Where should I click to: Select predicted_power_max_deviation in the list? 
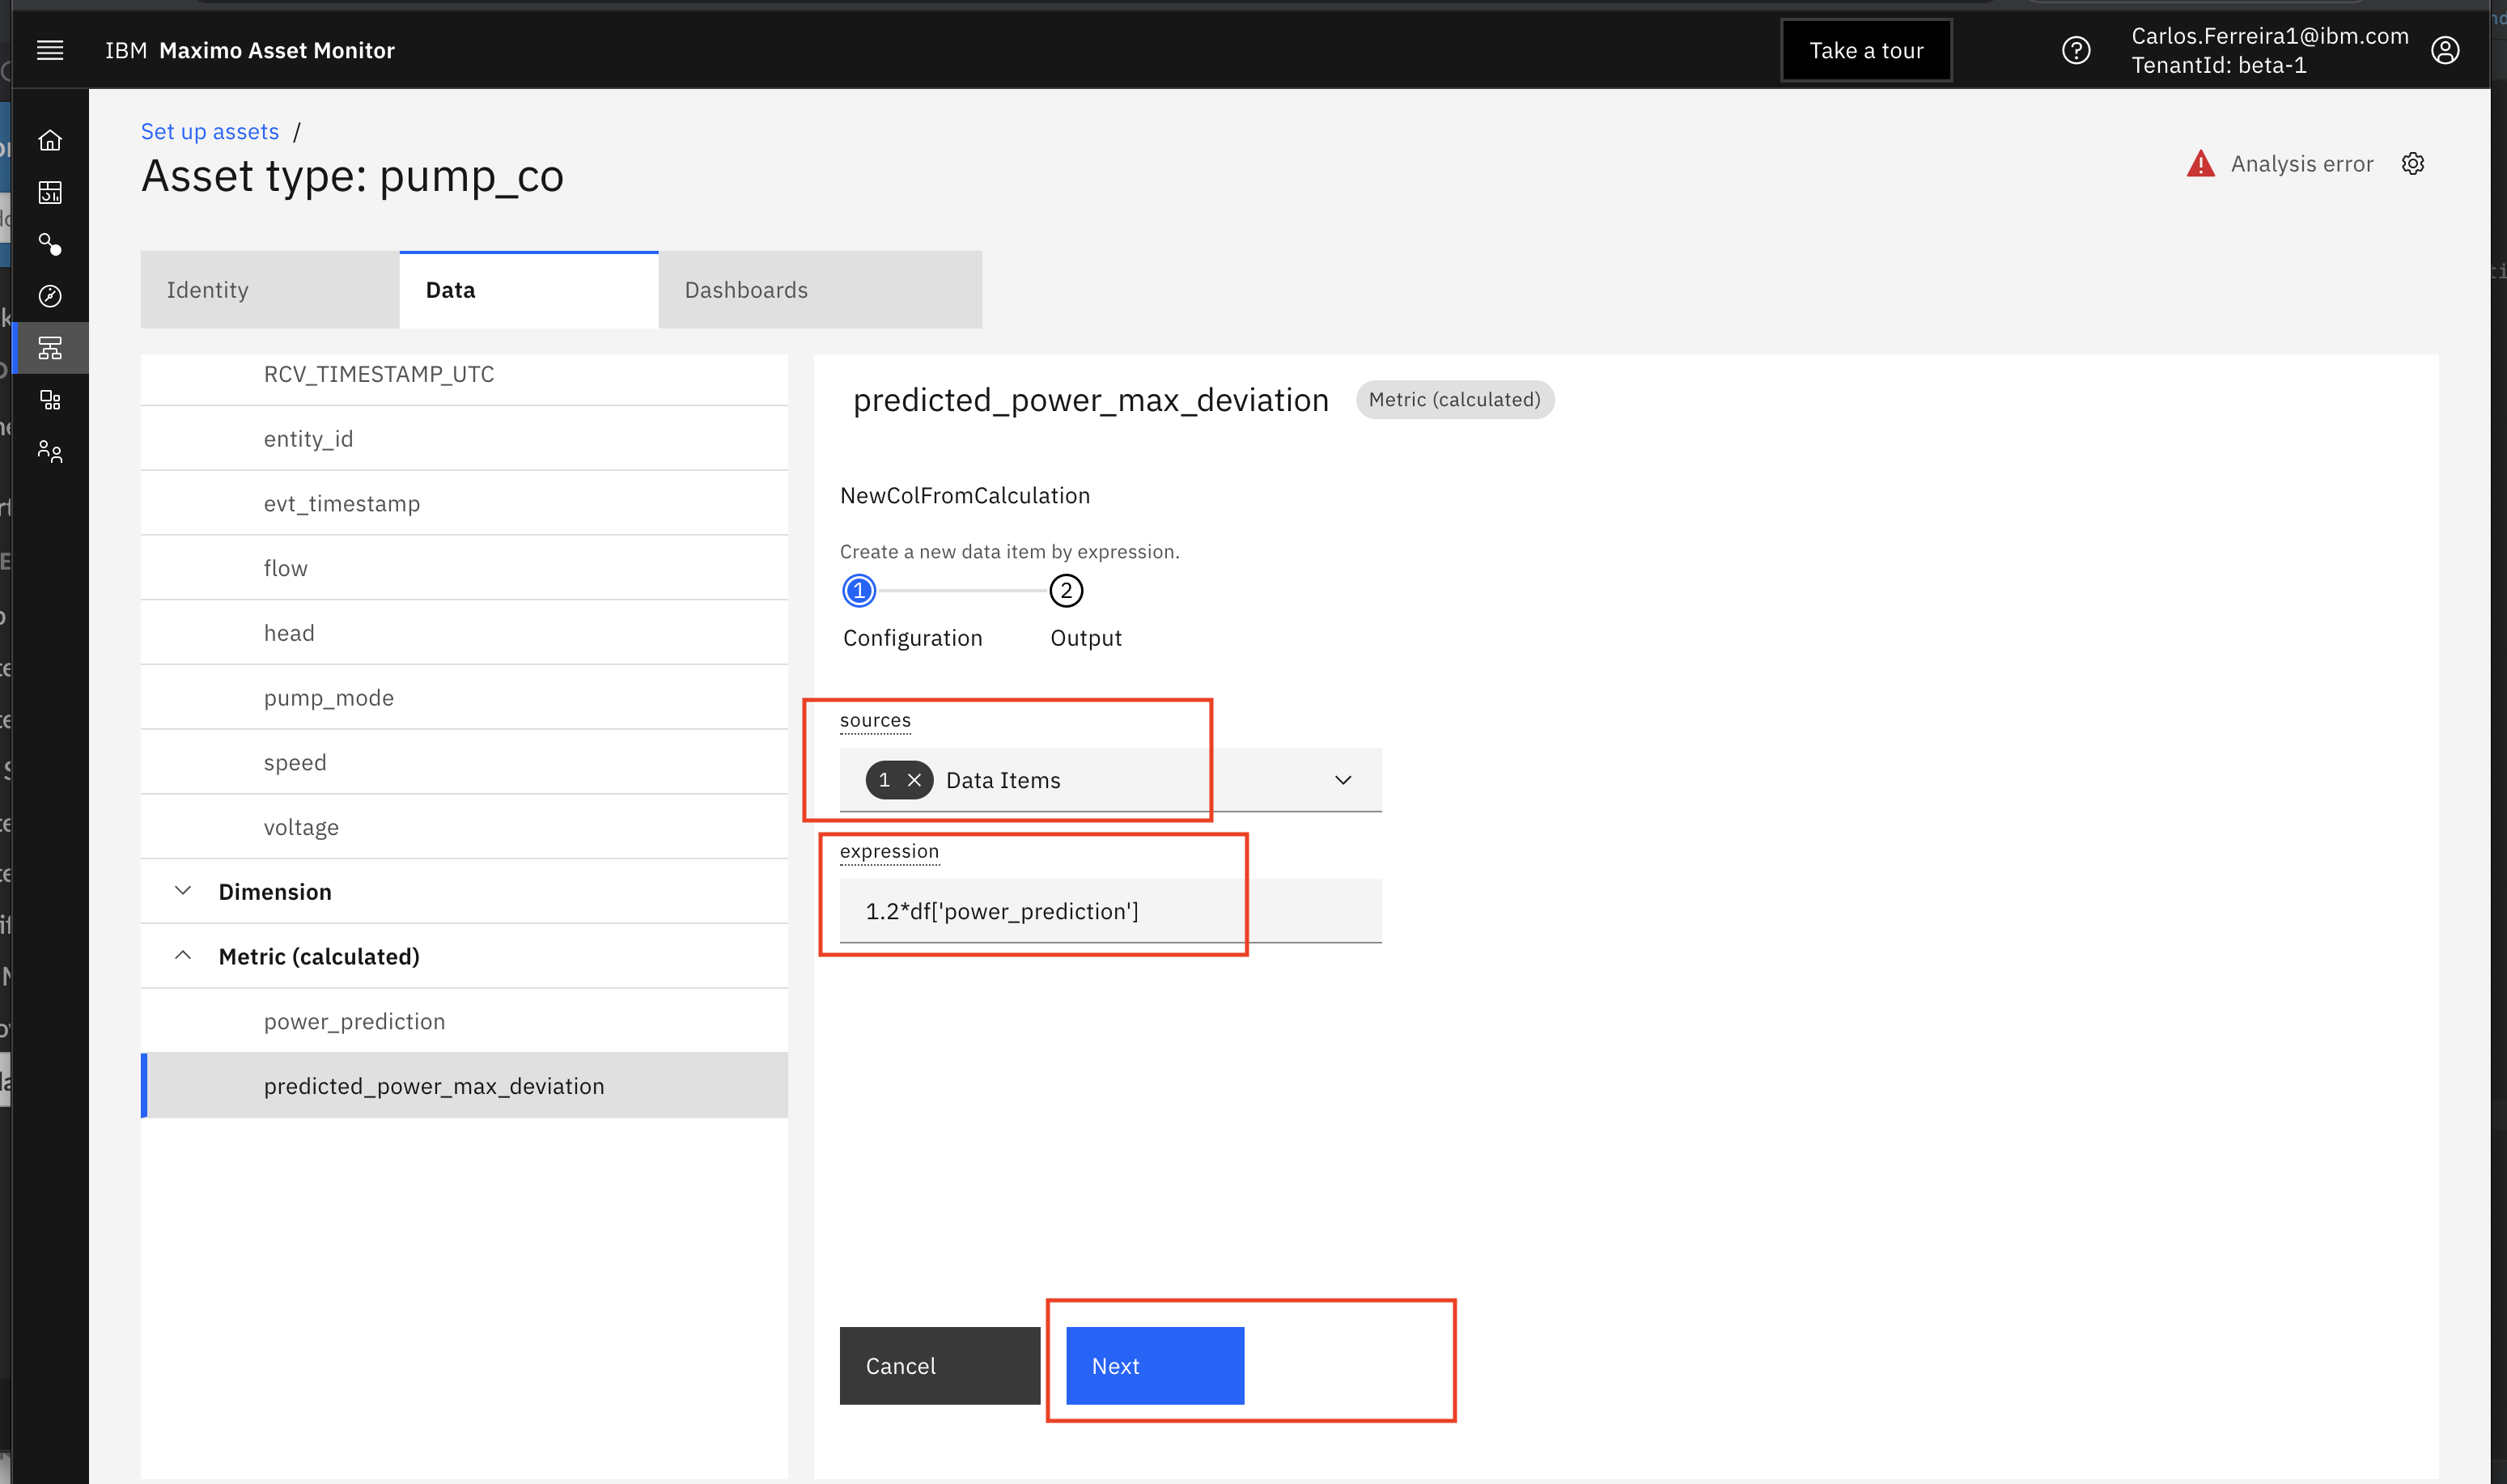coord(464,1086)
